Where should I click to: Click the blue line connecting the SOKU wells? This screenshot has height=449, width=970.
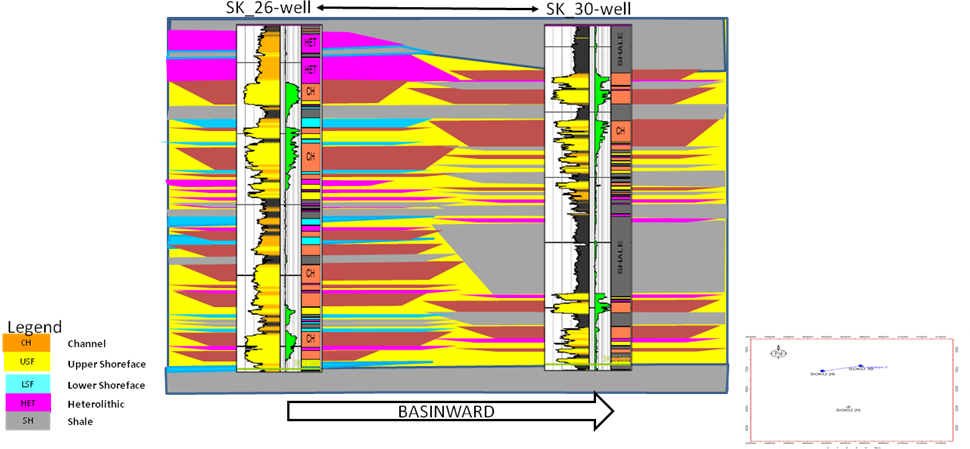(840, 369)
